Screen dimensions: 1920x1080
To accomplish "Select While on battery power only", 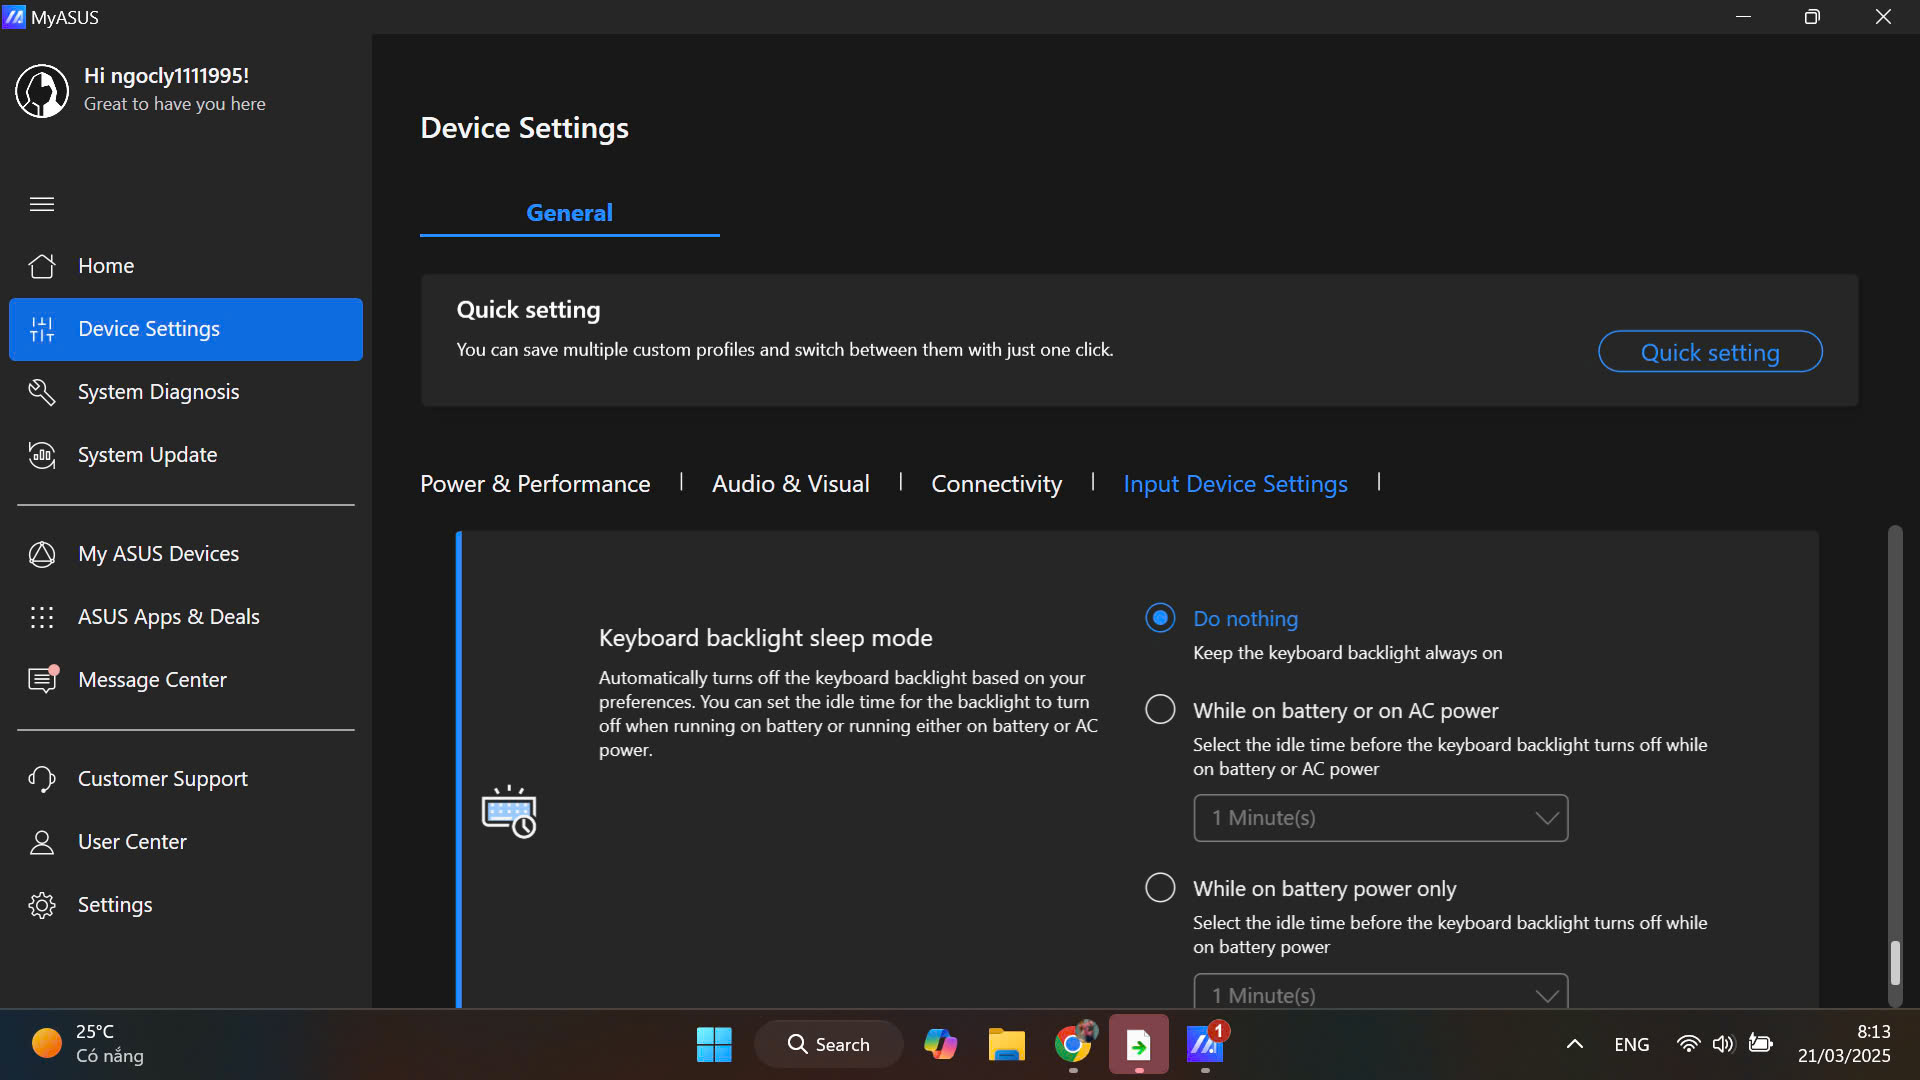I will (1160, 888).
